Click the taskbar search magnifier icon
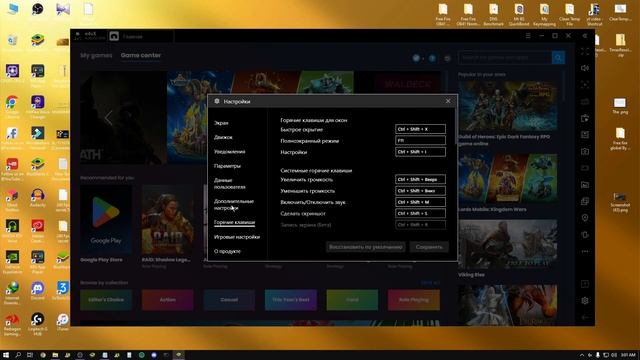 [18, 355]
